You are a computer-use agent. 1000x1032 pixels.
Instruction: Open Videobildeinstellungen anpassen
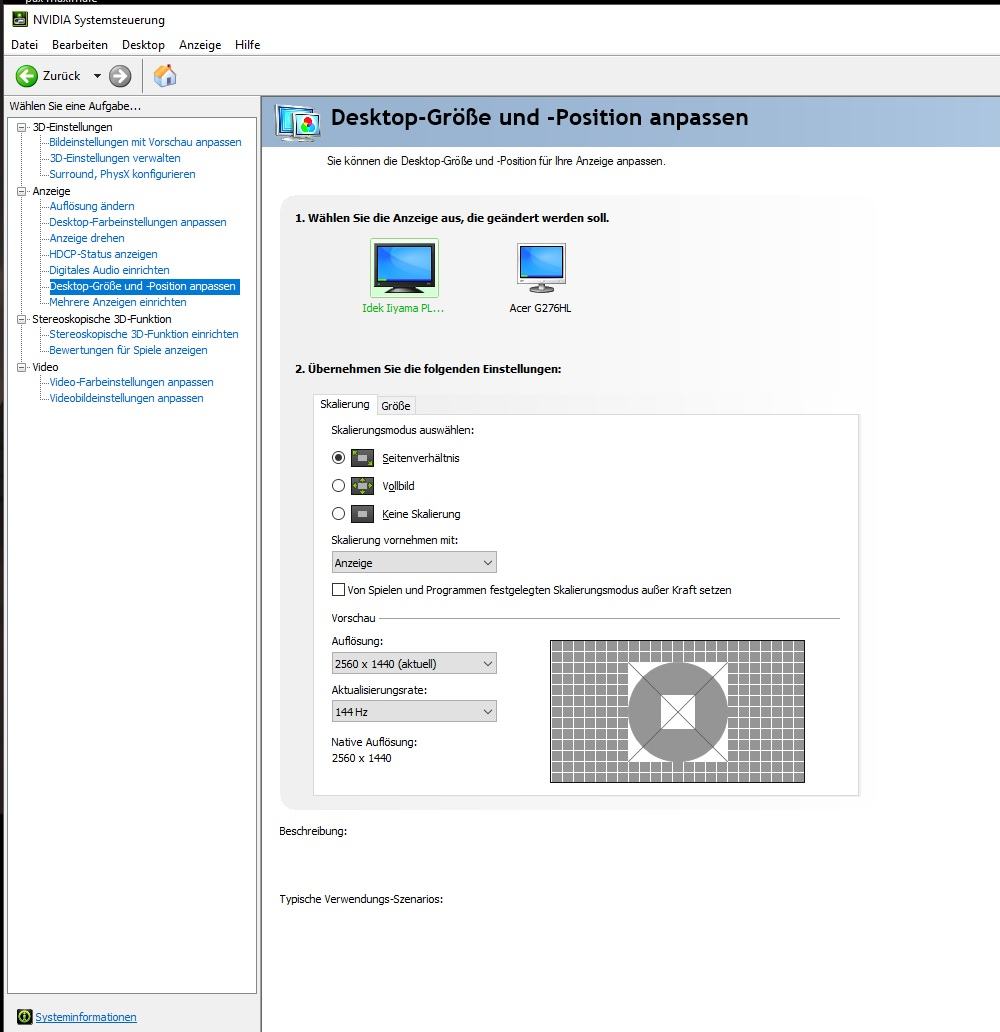pyautogui.click(x=126, y=398)
